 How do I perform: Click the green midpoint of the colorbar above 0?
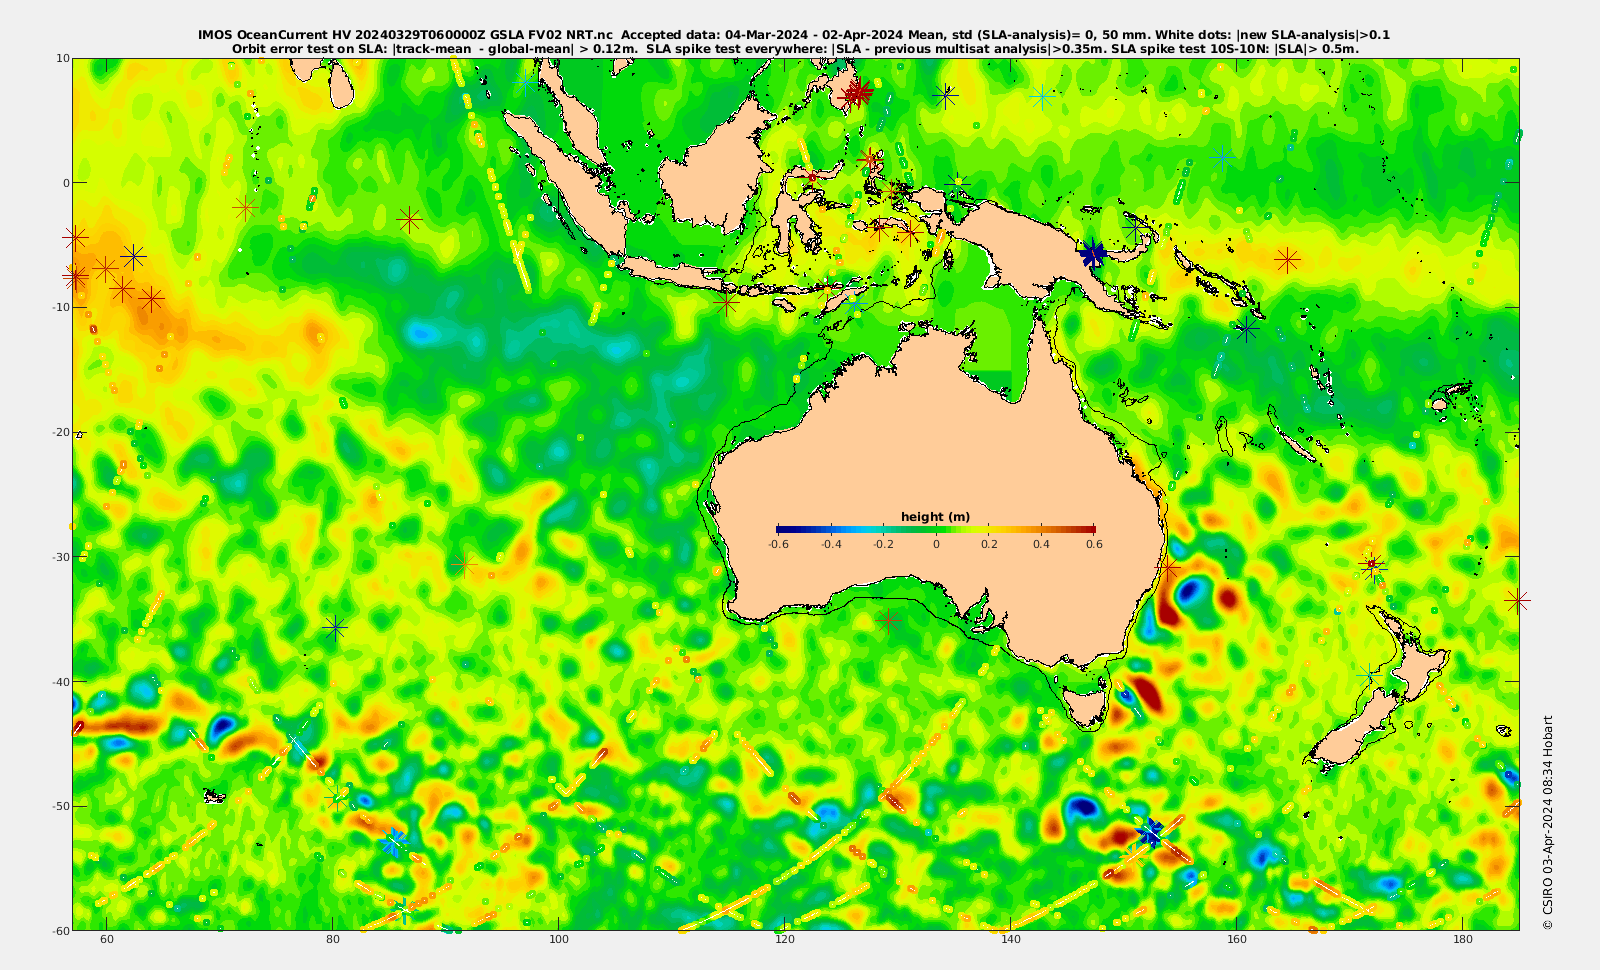[936, 529]
